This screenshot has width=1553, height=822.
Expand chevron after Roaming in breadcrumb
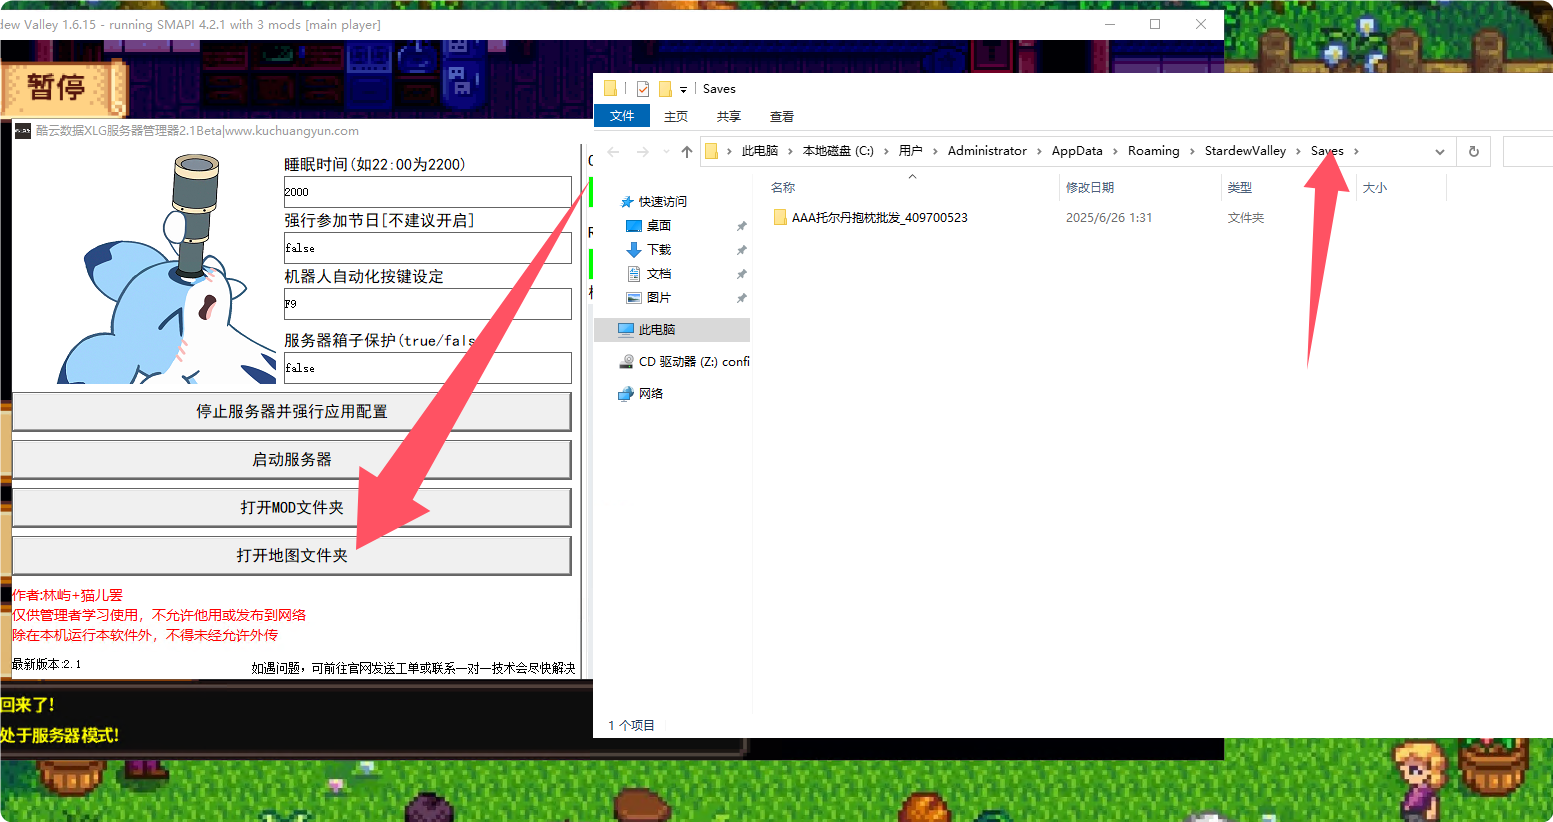1192,151
